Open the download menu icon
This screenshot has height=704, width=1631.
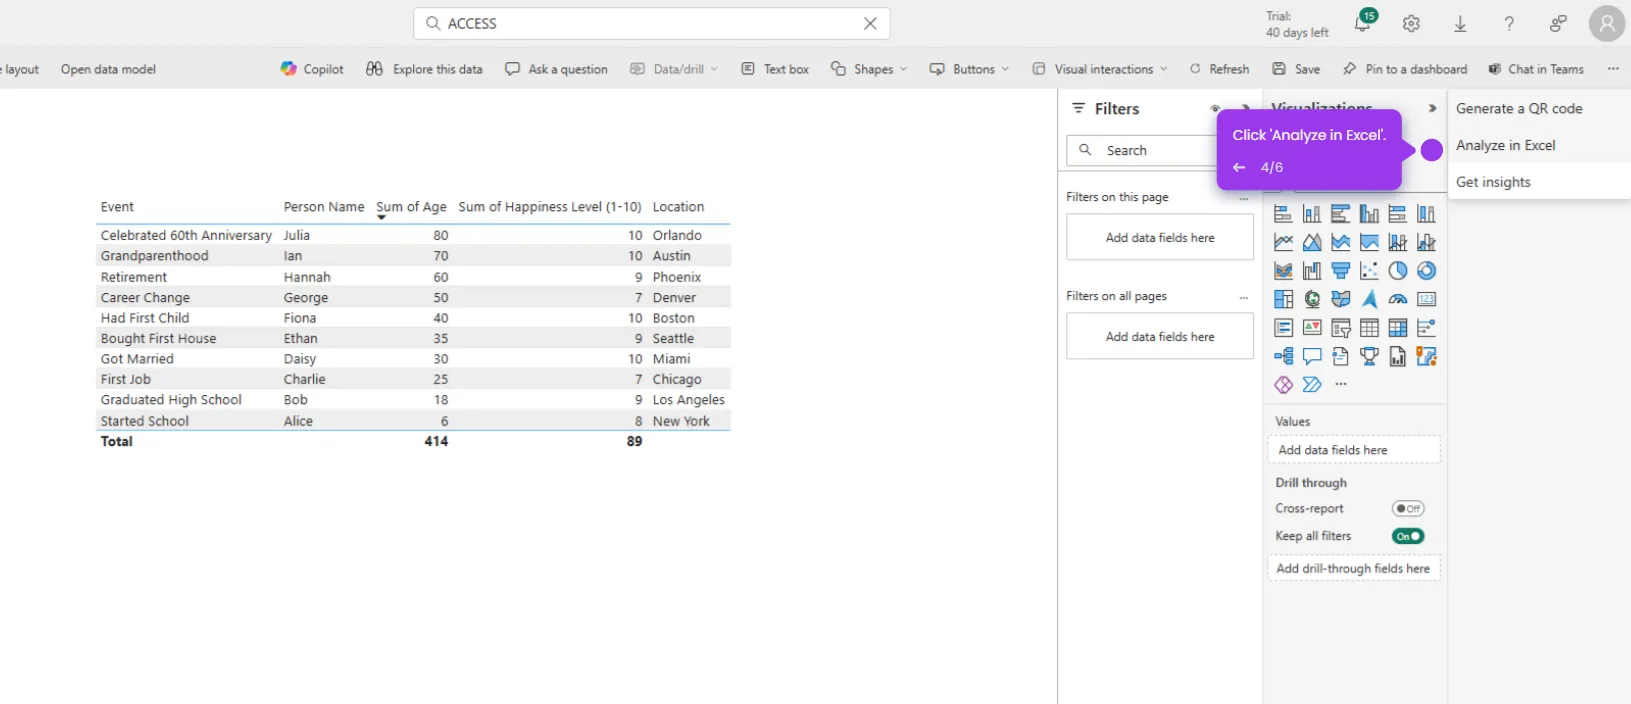pyautogui.click(x=1460, y=23)
